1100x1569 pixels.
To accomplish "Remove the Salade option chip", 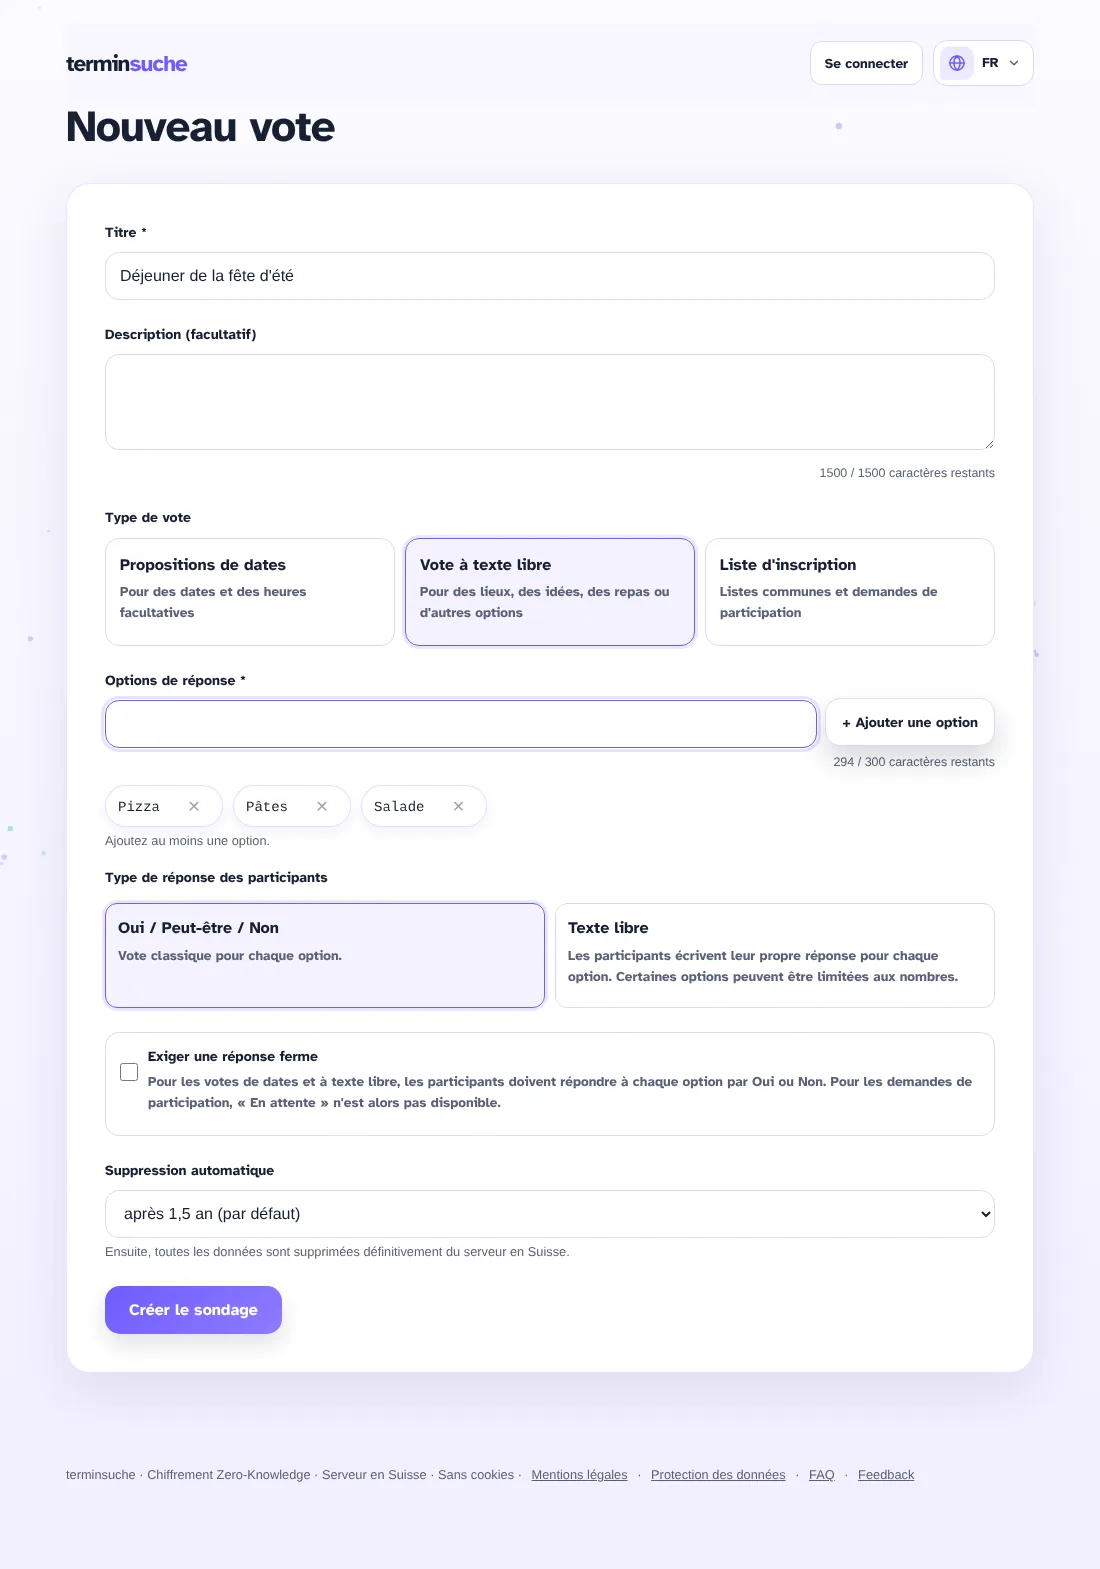I will [458, 806].
